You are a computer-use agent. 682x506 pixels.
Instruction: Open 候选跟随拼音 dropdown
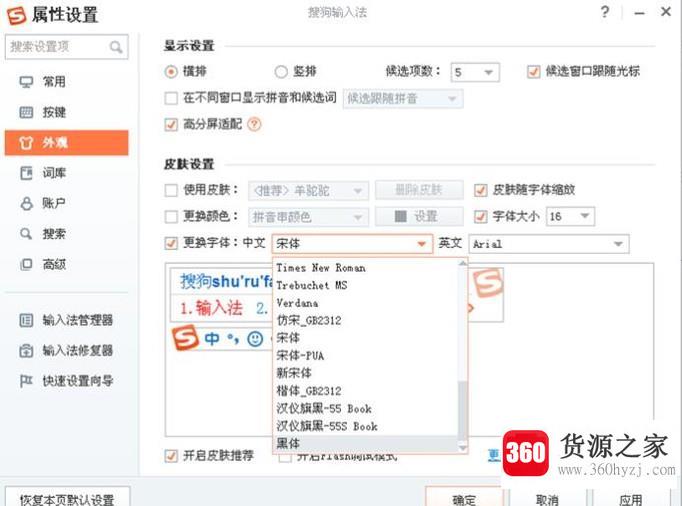click(403, 99)
